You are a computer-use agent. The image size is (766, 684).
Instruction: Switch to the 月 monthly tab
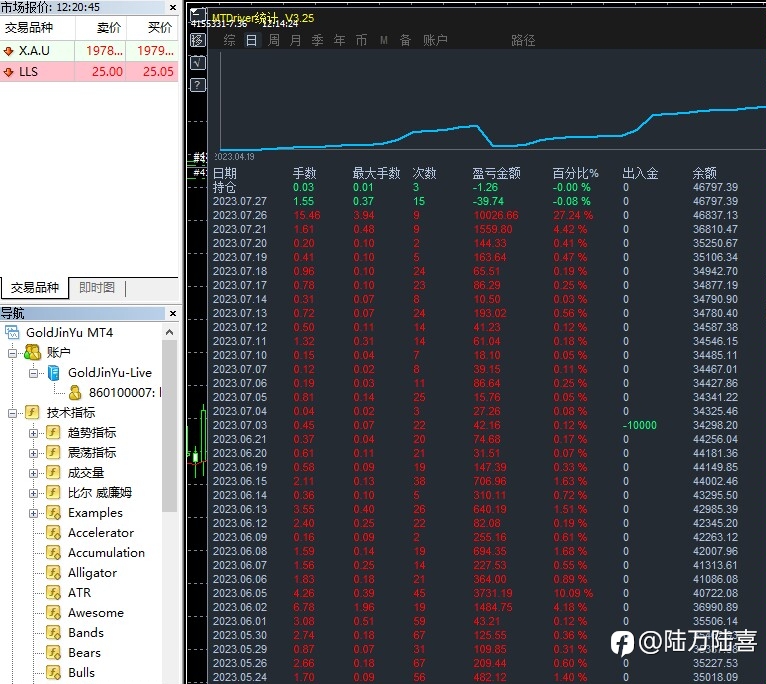(295, 40)
